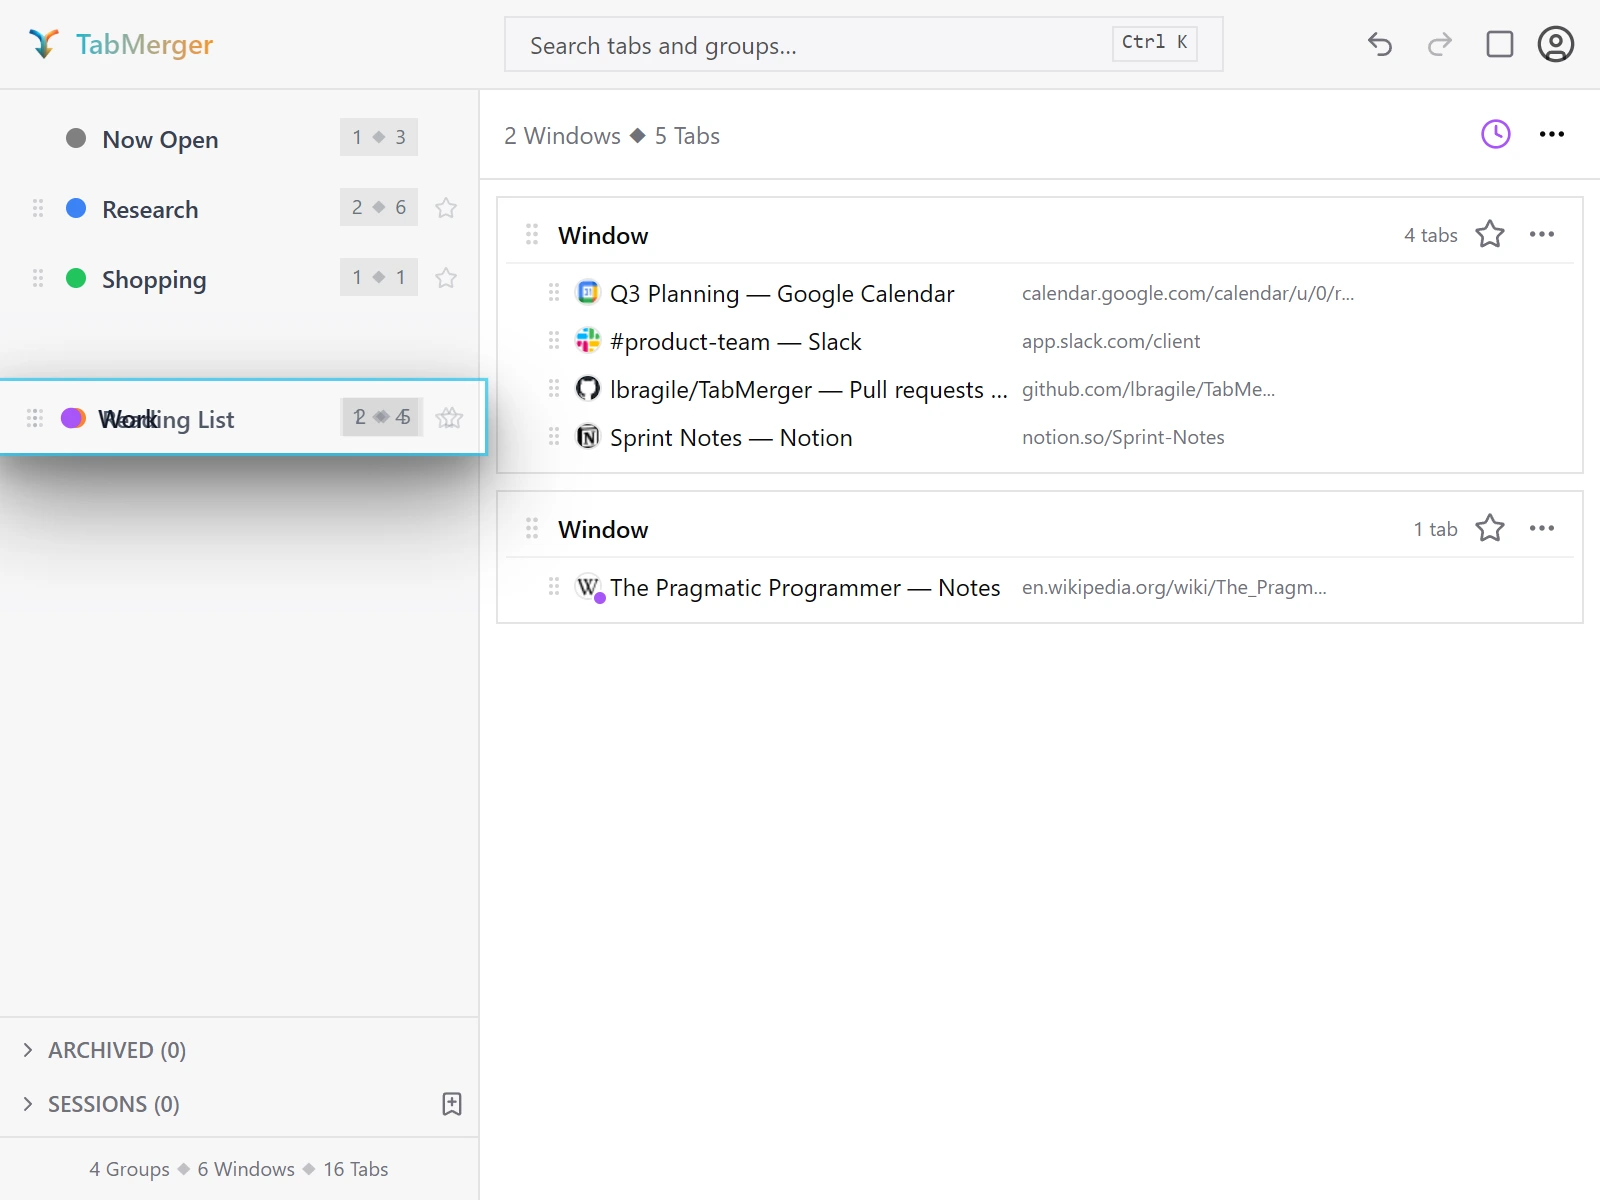Click the Notion favicon

point(588,436)
